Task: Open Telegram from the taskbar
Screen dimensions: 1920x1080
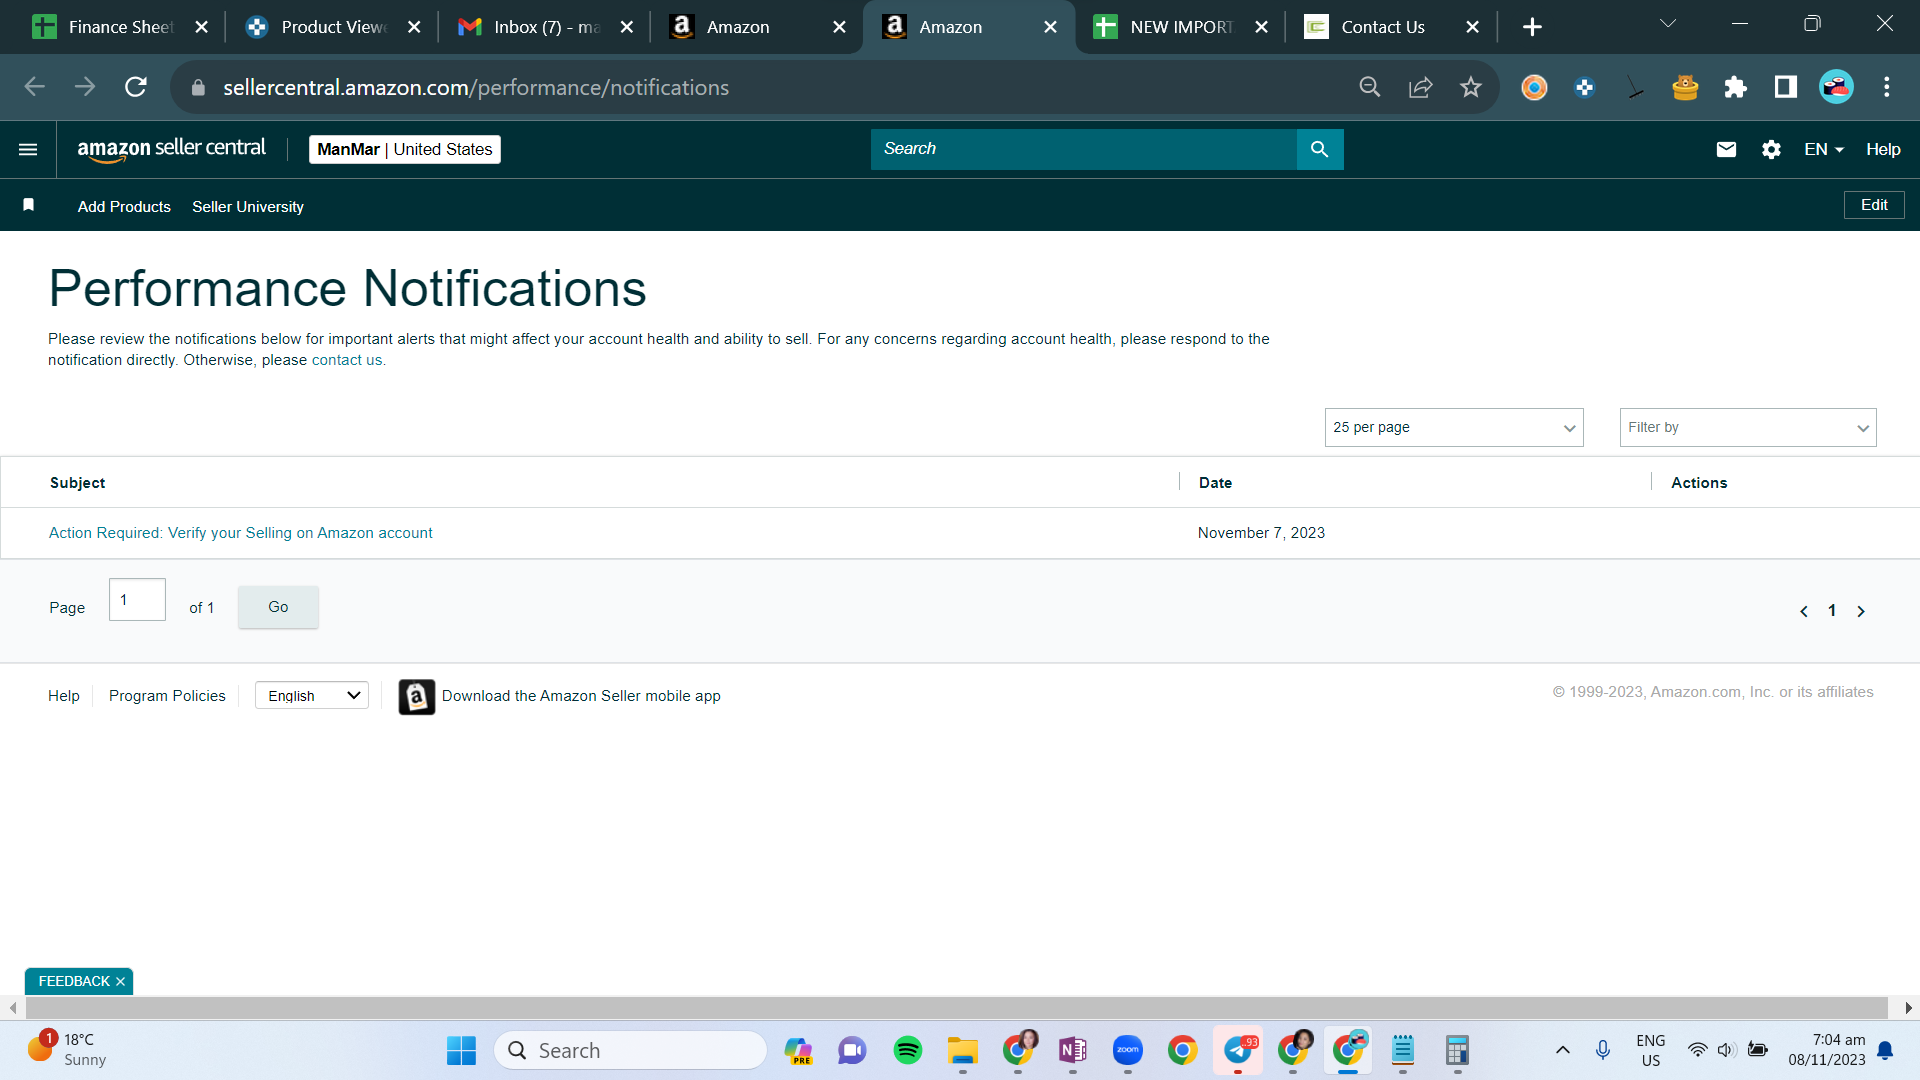Action: tap(1238, 1050)
